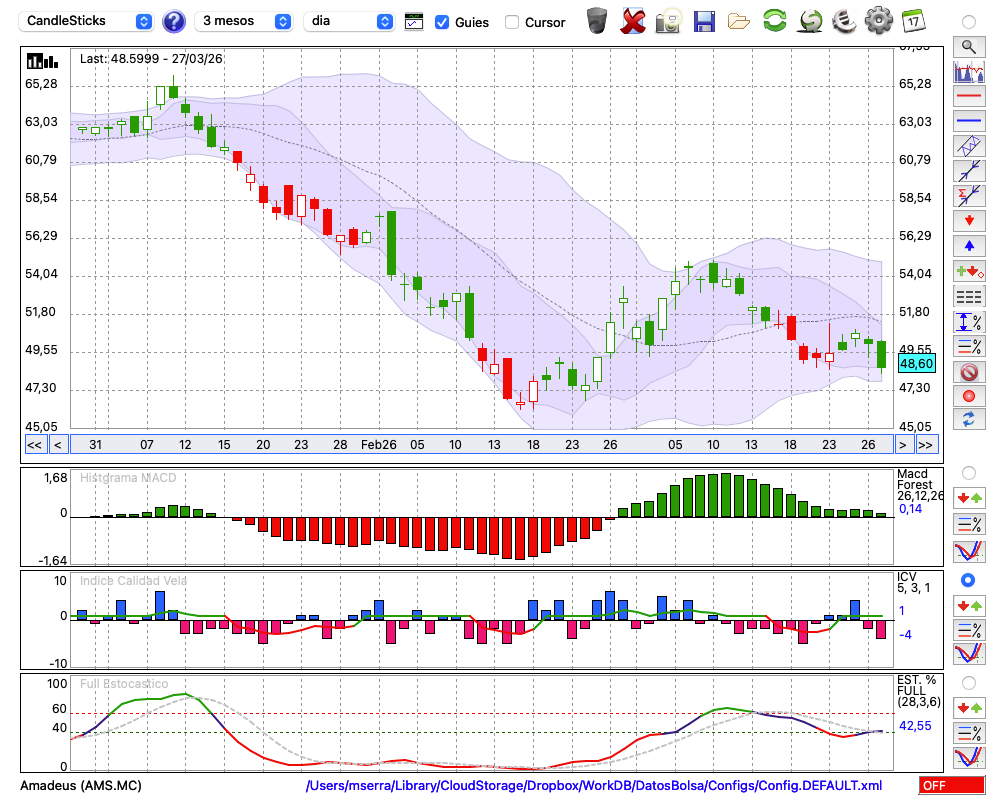Click the small chart window icon beside 'dia'

(414, 22)
